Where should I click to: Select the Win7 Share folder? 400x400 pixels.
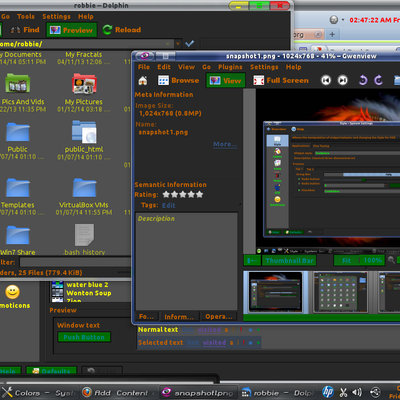pyautogui.click(x=18, y=235)
